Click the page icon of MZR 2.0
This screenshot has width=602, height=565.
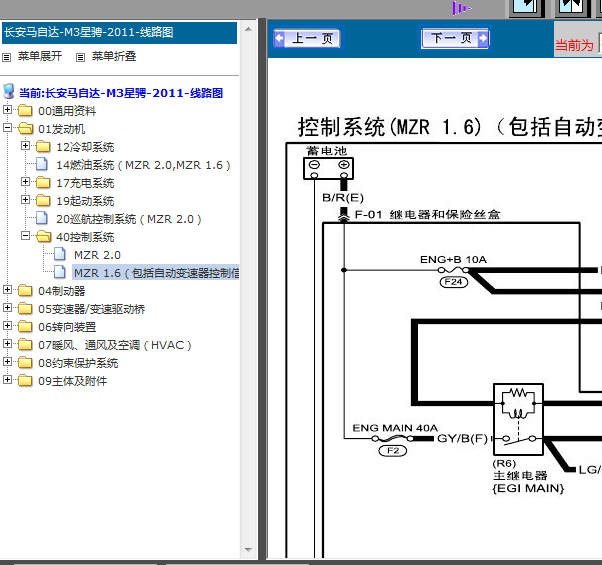60,254
